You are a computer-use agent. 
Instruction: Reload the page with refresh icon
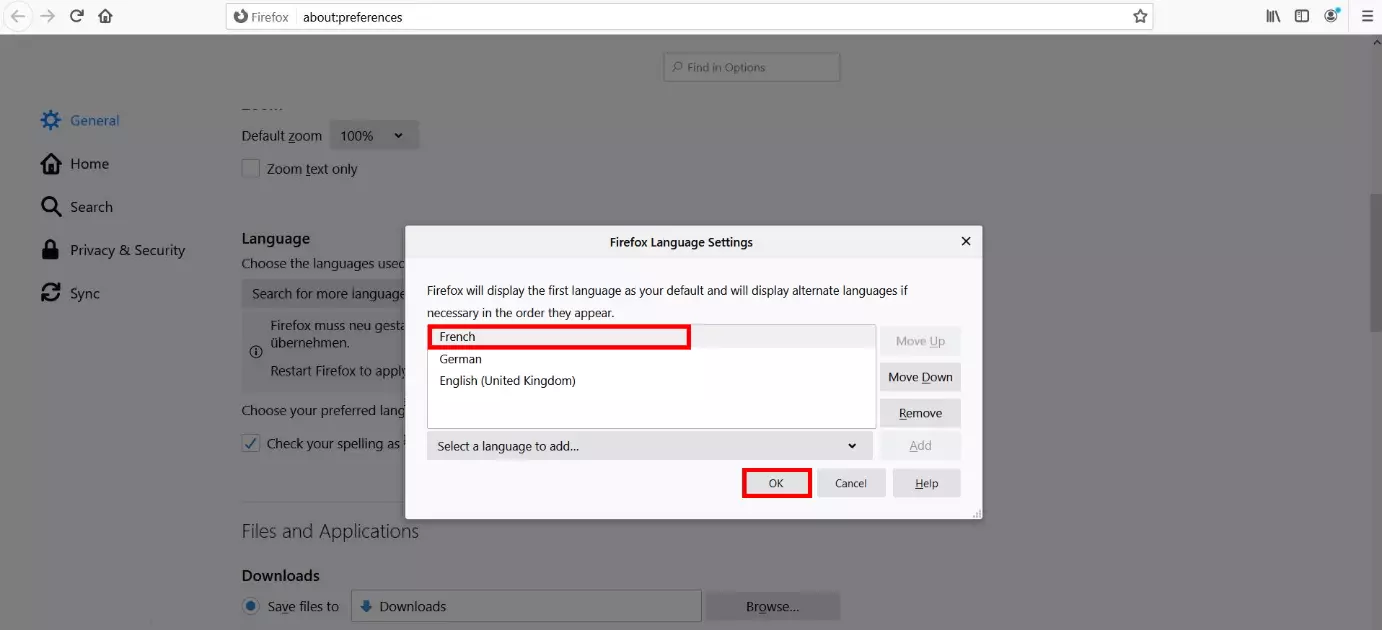tap(77, 16)
